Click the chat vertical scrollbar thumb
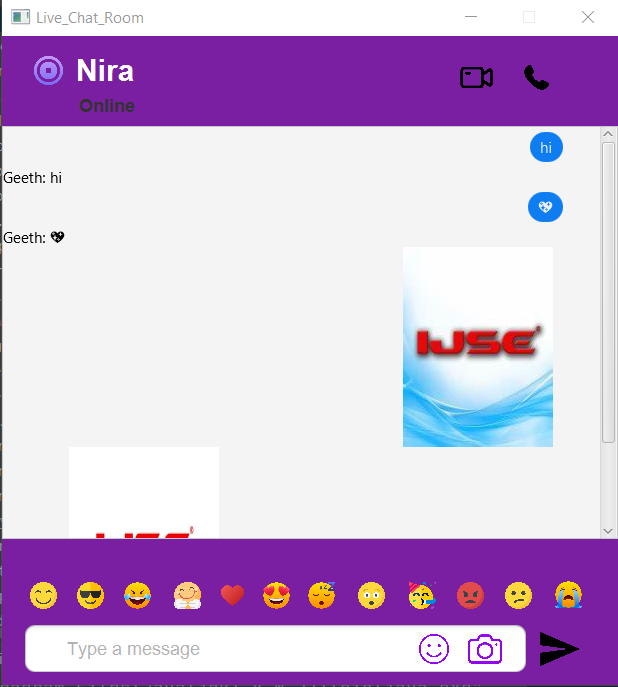The image size is (618, 687). [608, 293]
